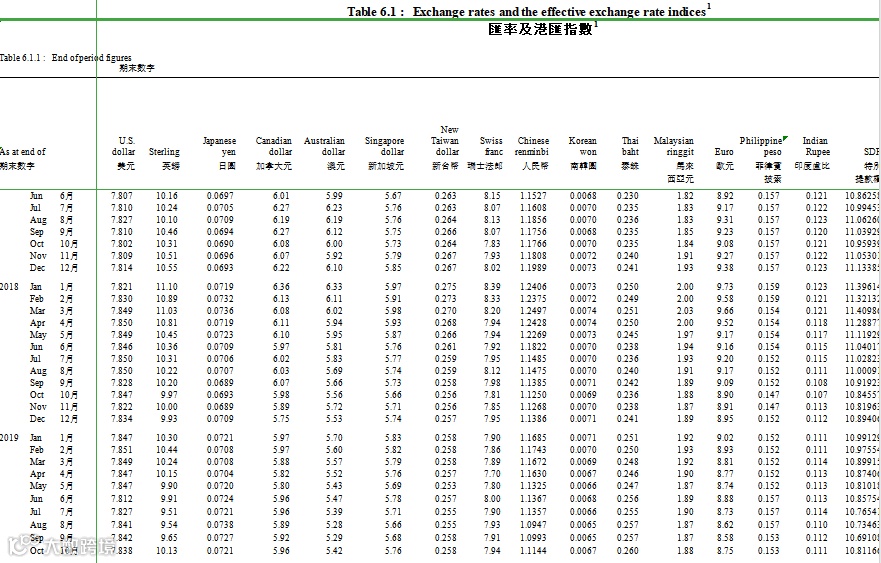Select Singapore dollar value 5.98
881x563 pixels.
tap(393, 311)
